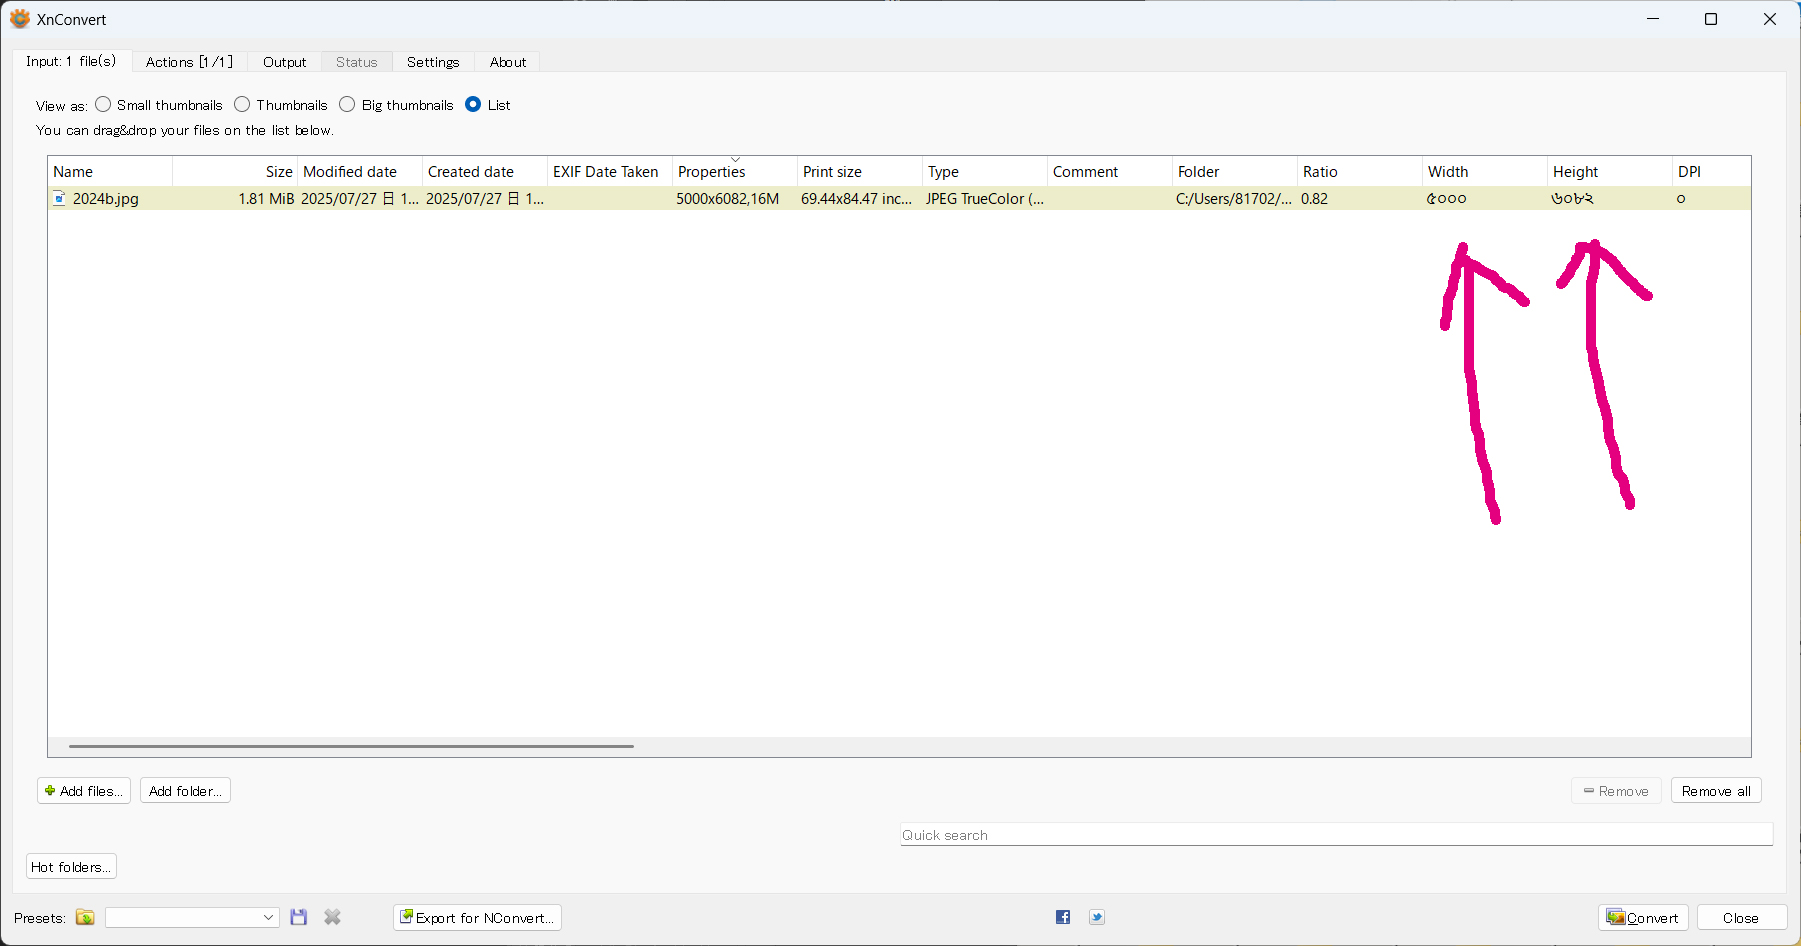Click the 5000x6082,16M properties cell

[727, 198]
